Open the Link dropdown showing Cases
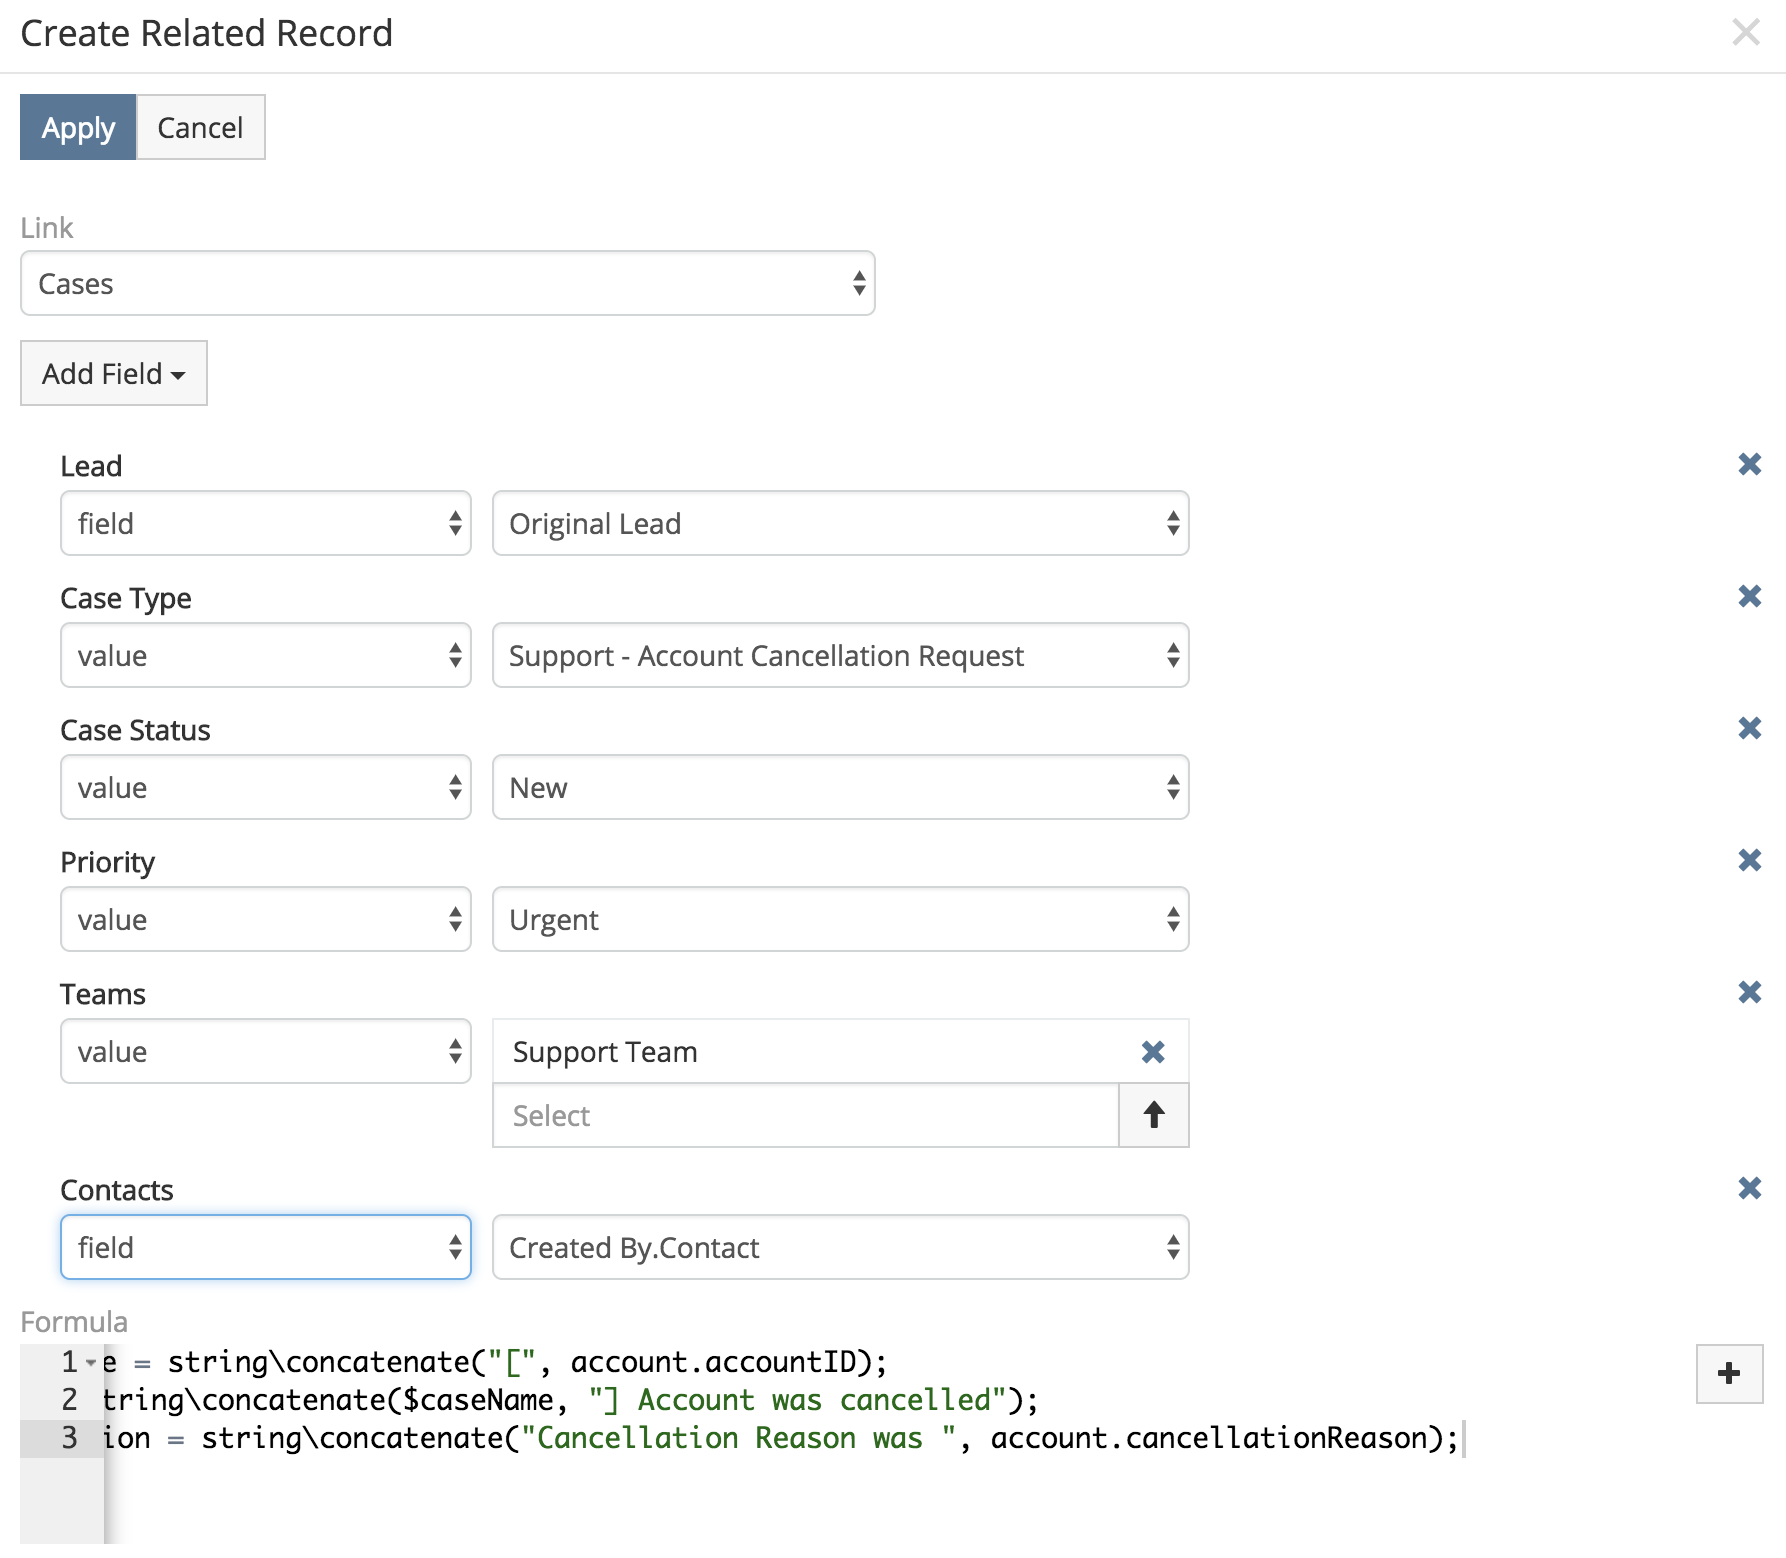Screen dimensions: 1786x1558 (447, 284)
